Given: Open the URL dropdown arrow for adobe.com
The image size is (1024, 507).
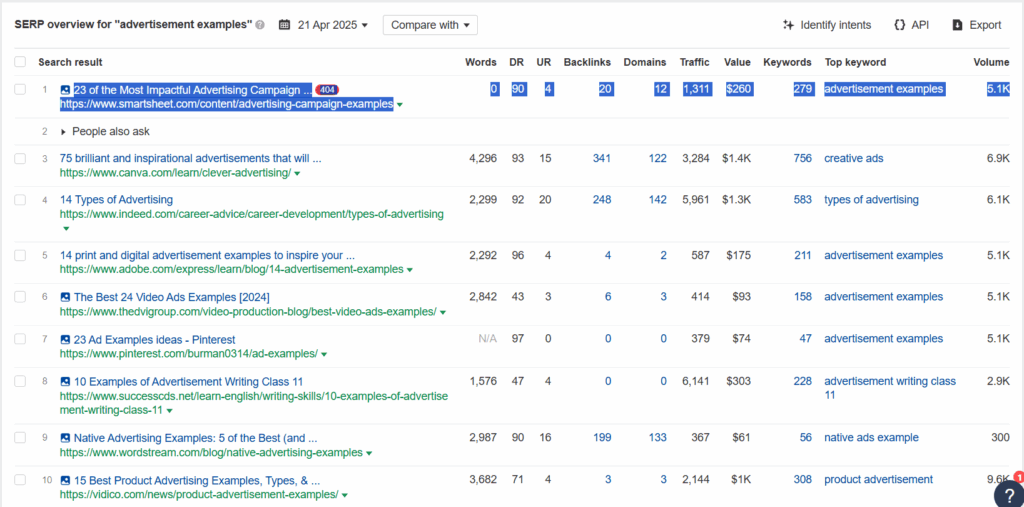Looking at the screenshot, I should point(409,270).
